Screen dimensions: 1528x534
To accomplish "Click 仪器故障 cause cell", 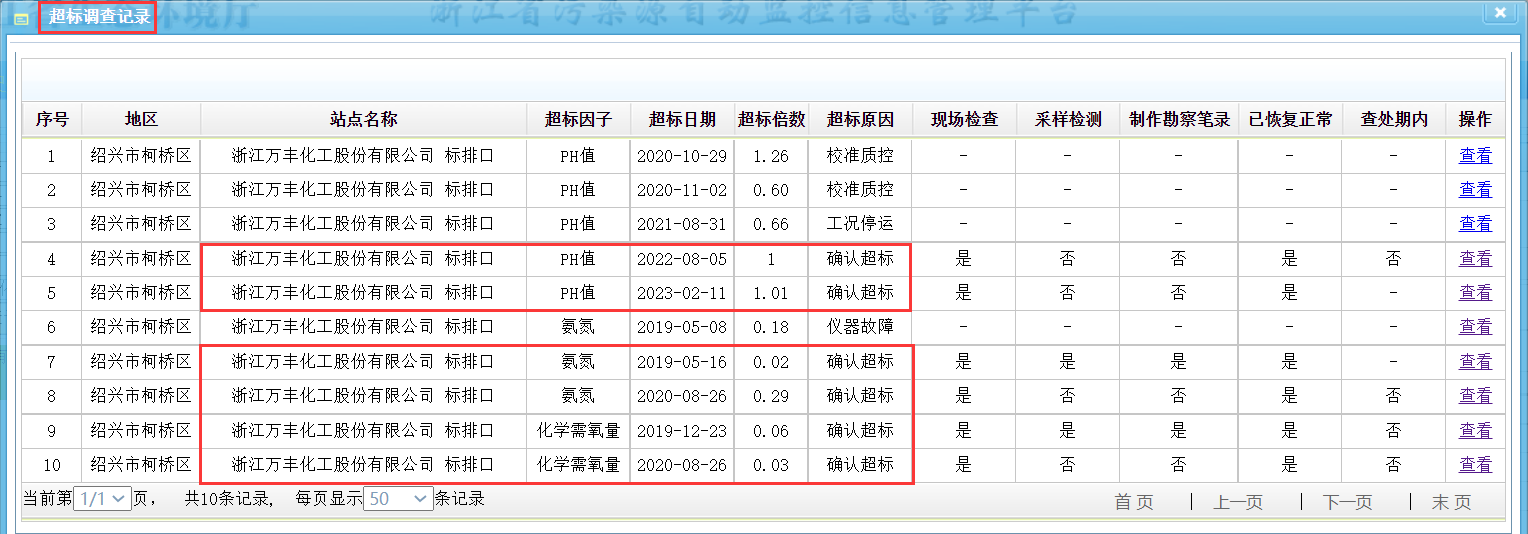I will pyautogui.click(x=860, y=327).
